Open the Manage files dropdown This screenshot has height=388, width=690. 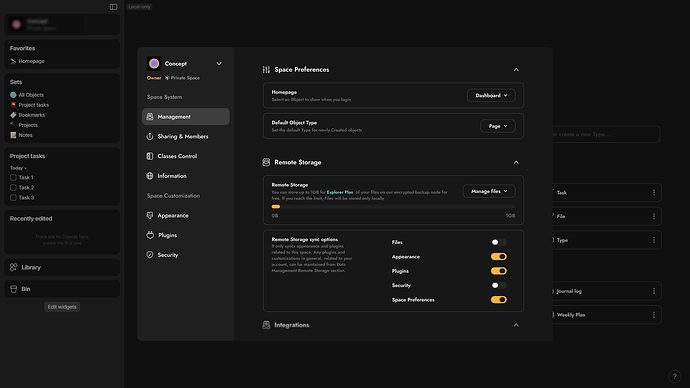pos(489,191)
